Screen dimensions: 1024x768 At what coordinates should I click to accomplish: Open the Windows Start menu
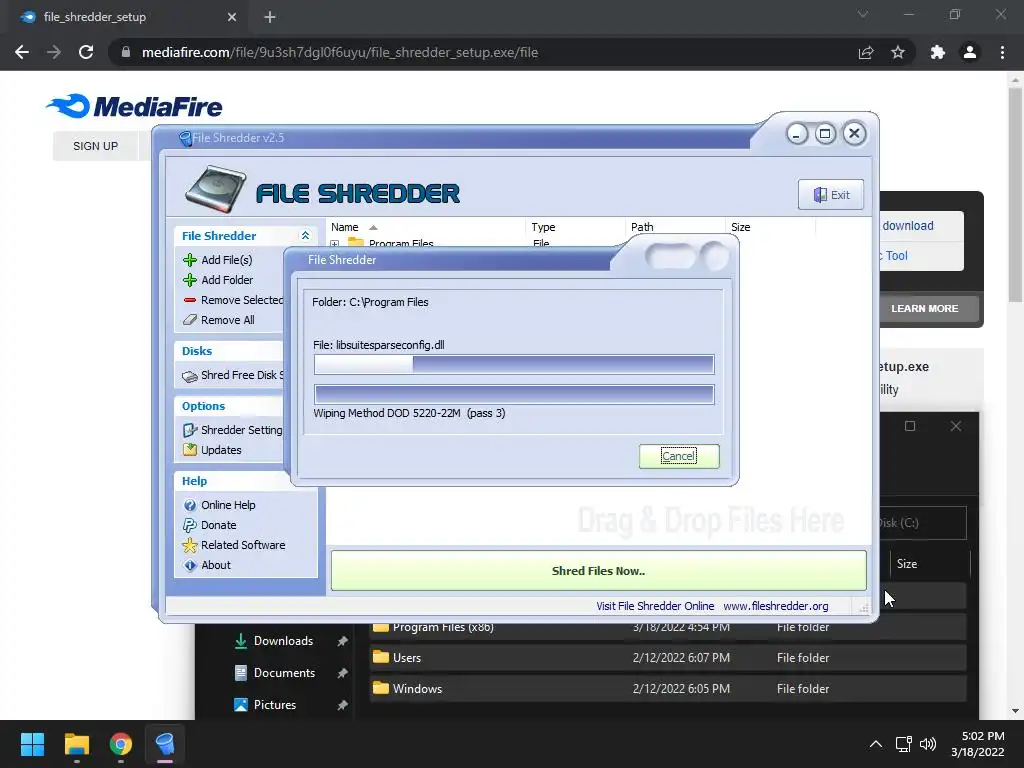[32, 744]
